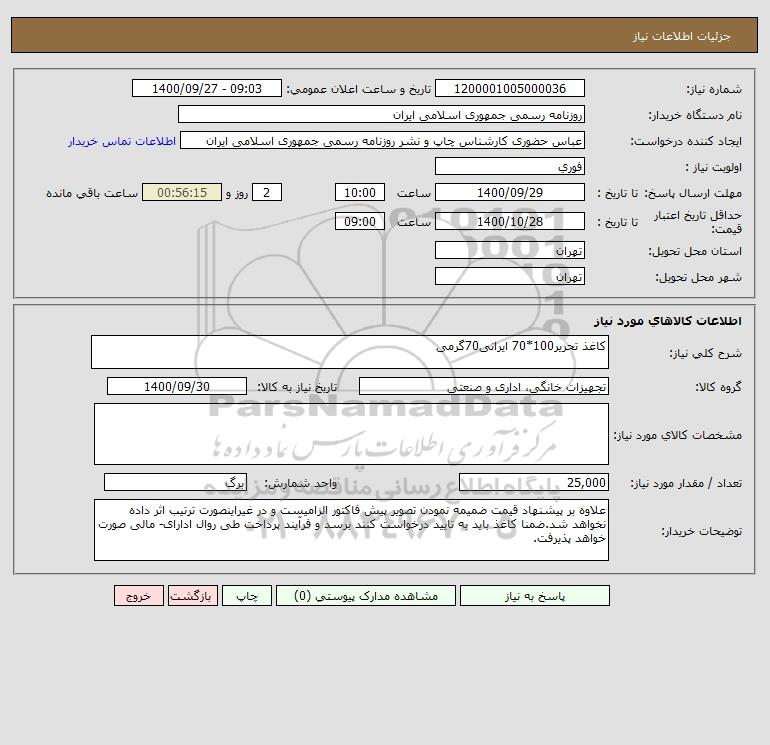The image size is (770, 745).
Task: Click the اولویت نیاز label
Action: [x=714, y=167]
